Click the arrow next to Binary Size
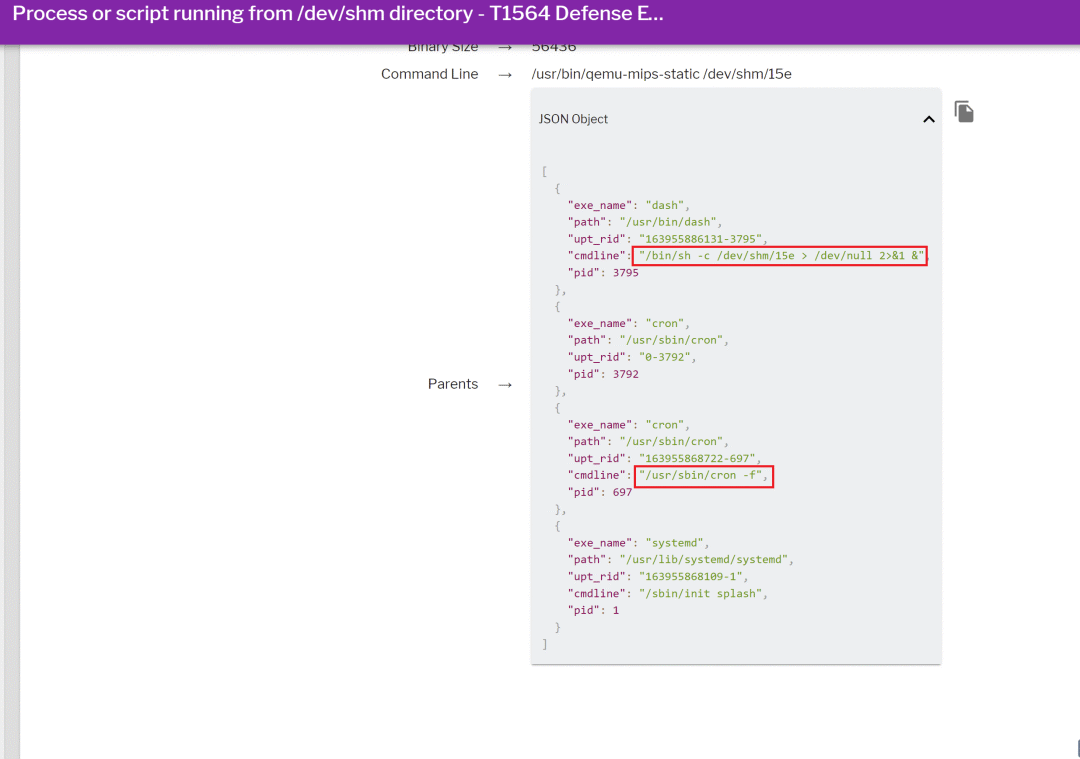 click(x=505, y=47)
